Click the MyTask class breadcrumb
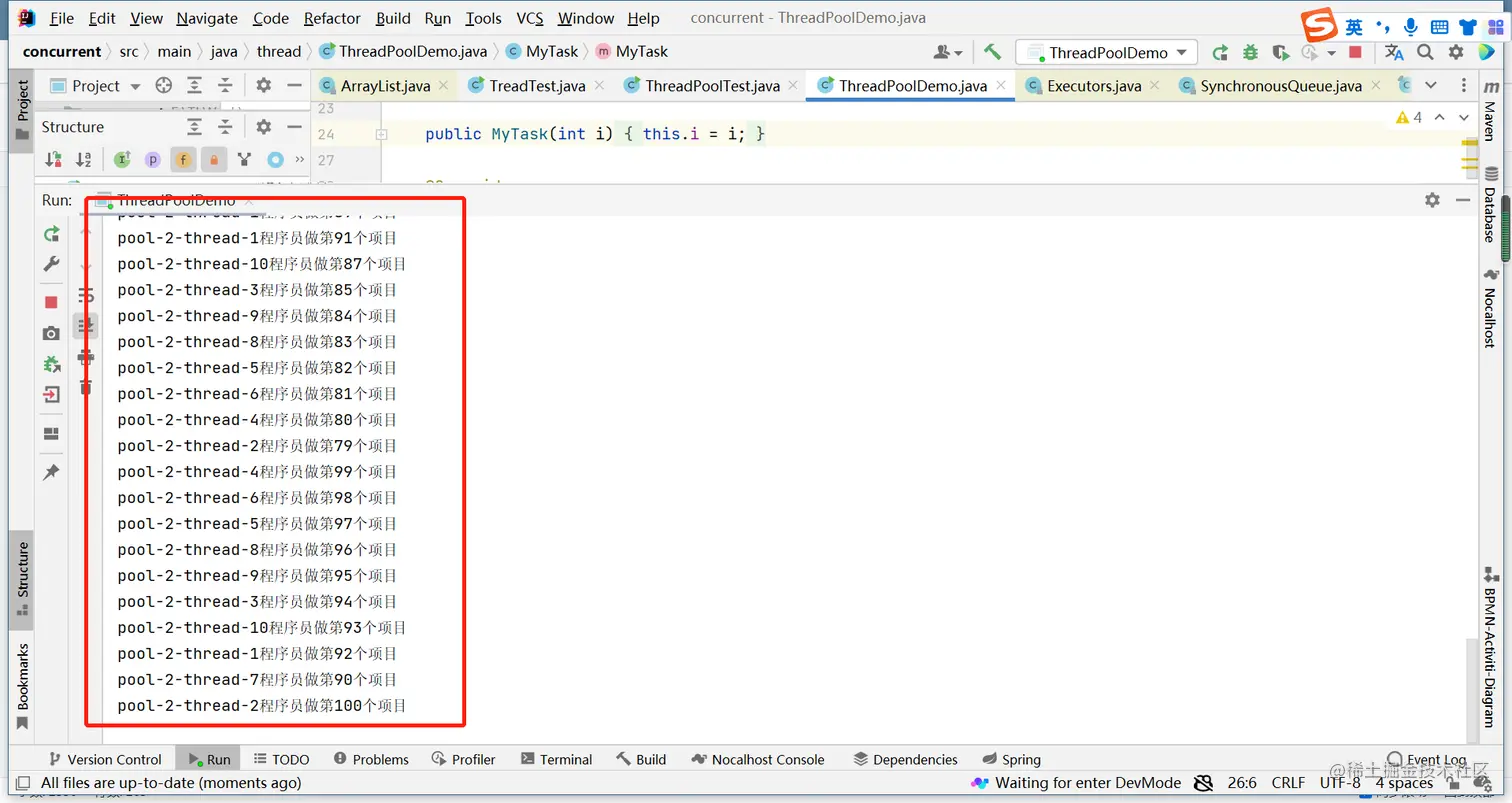Viewport: 1512px width, 803px height. [542, 52]
